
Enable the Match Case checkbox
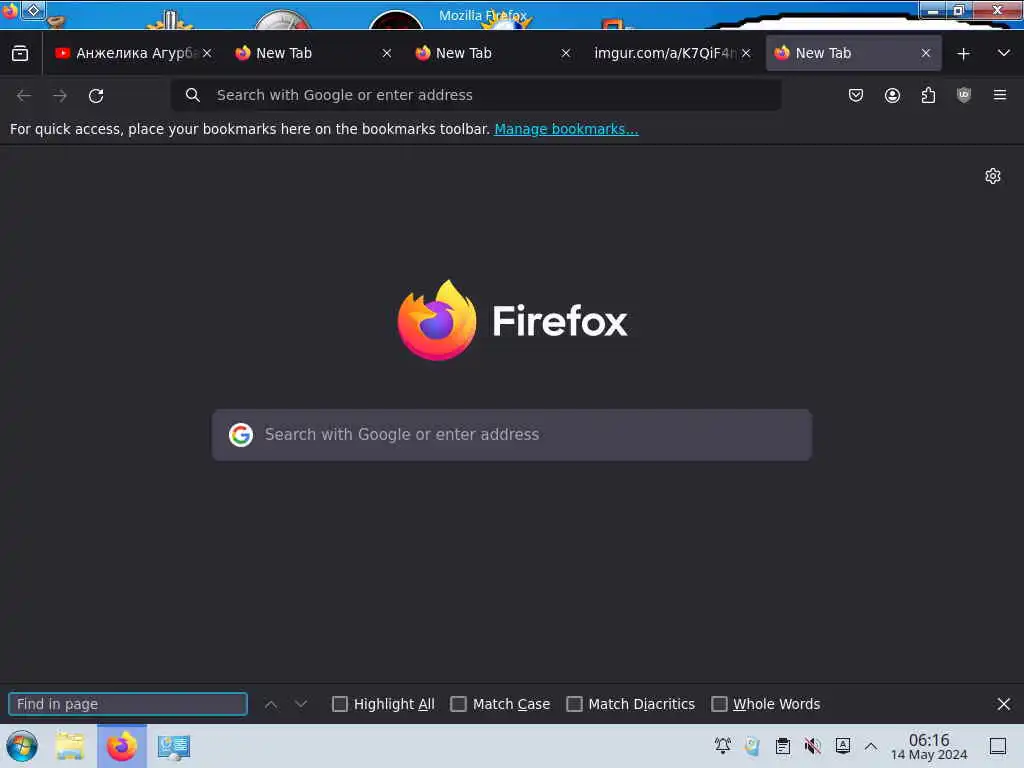[x=458, y=704]
